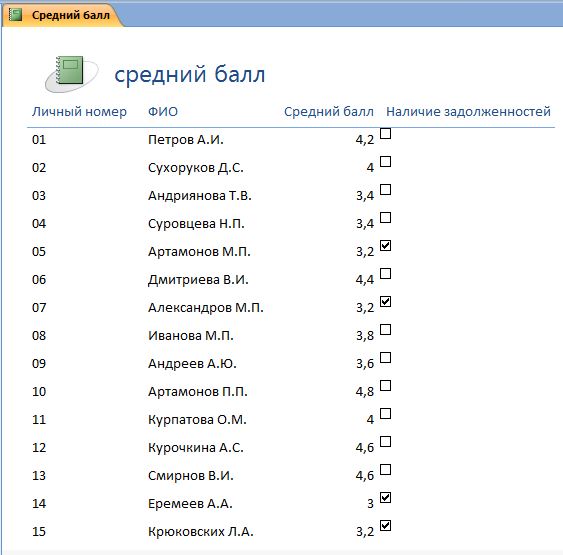
Task: Click the report title средний балл
Action: pyautogui.click(x=190, y=75)
